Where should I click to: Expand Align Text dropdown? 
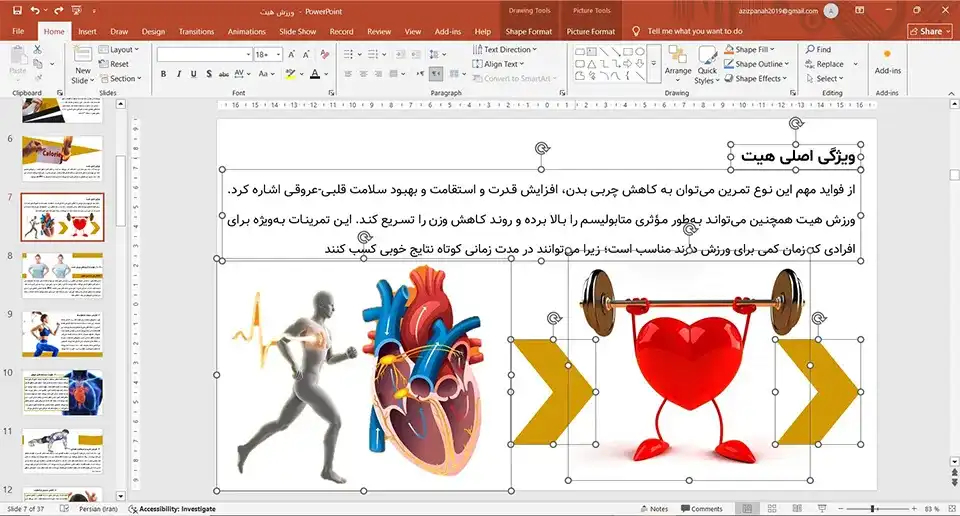(498, 64)
